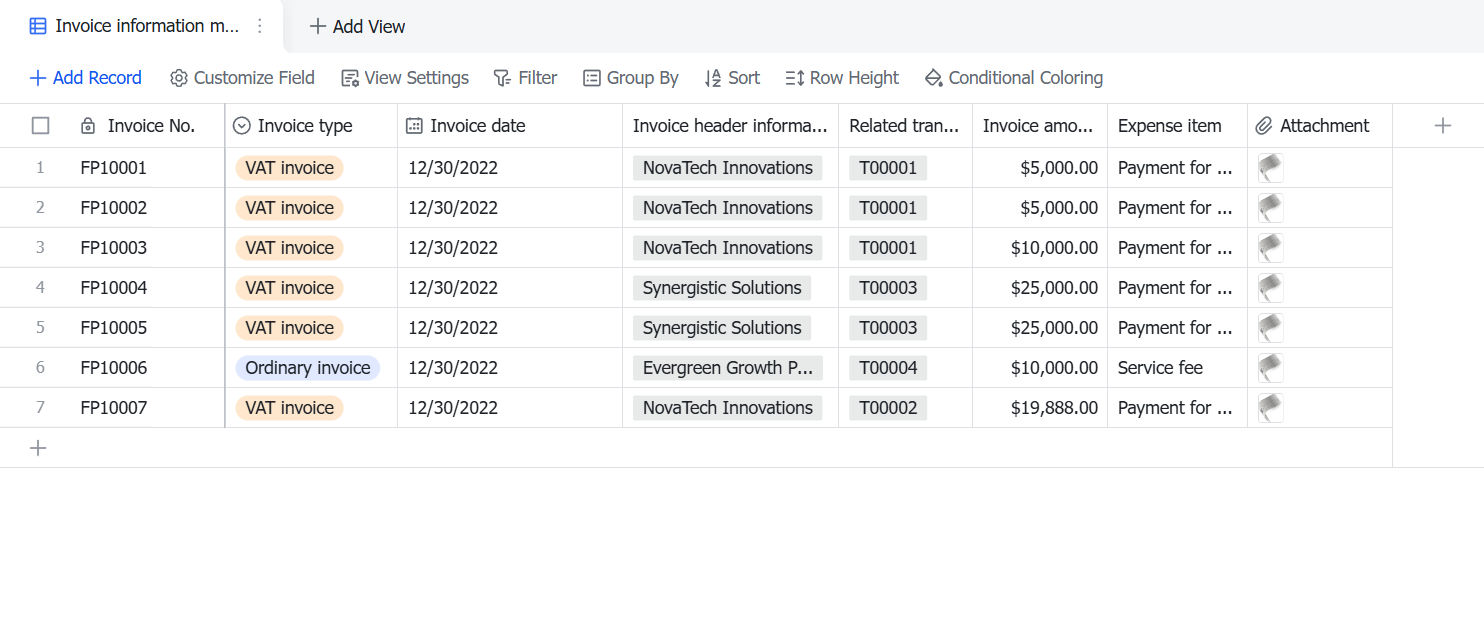Click the Invoice type column header
The image size is (1484, 619).
coord(311,126)
